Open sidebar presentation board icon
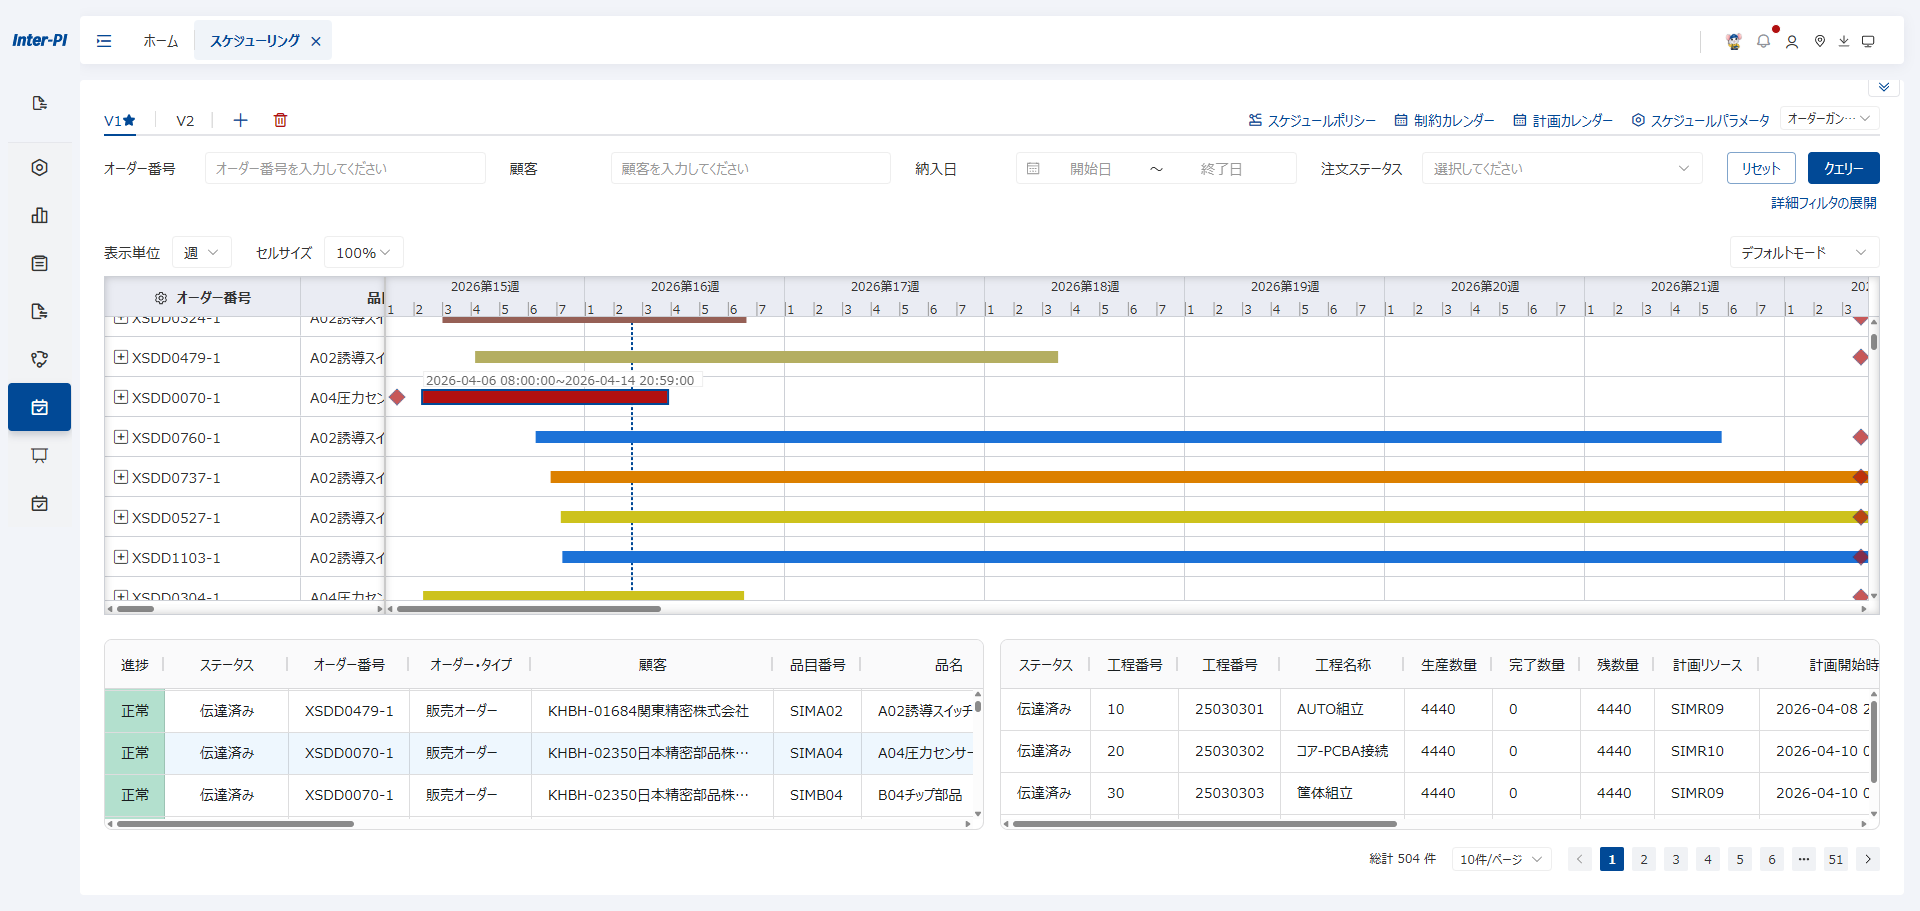Viewport: 1920px width, 911px height. 40,455
